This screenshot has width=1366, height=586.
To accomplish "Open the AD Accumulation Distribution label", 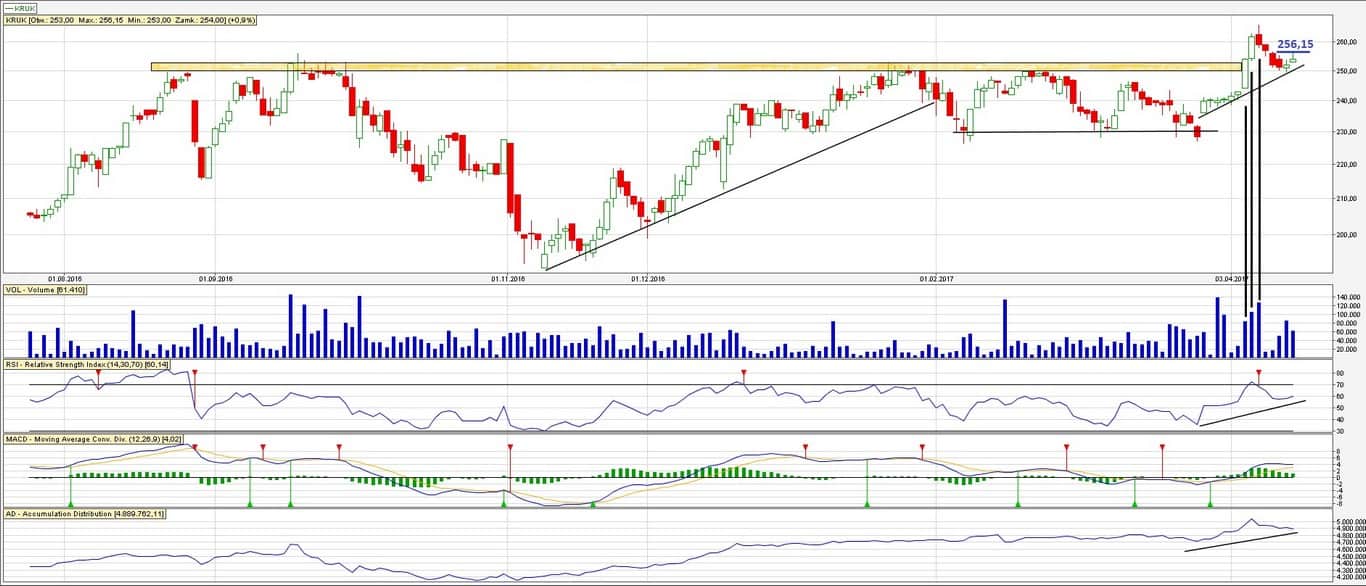I will point(85,513).
